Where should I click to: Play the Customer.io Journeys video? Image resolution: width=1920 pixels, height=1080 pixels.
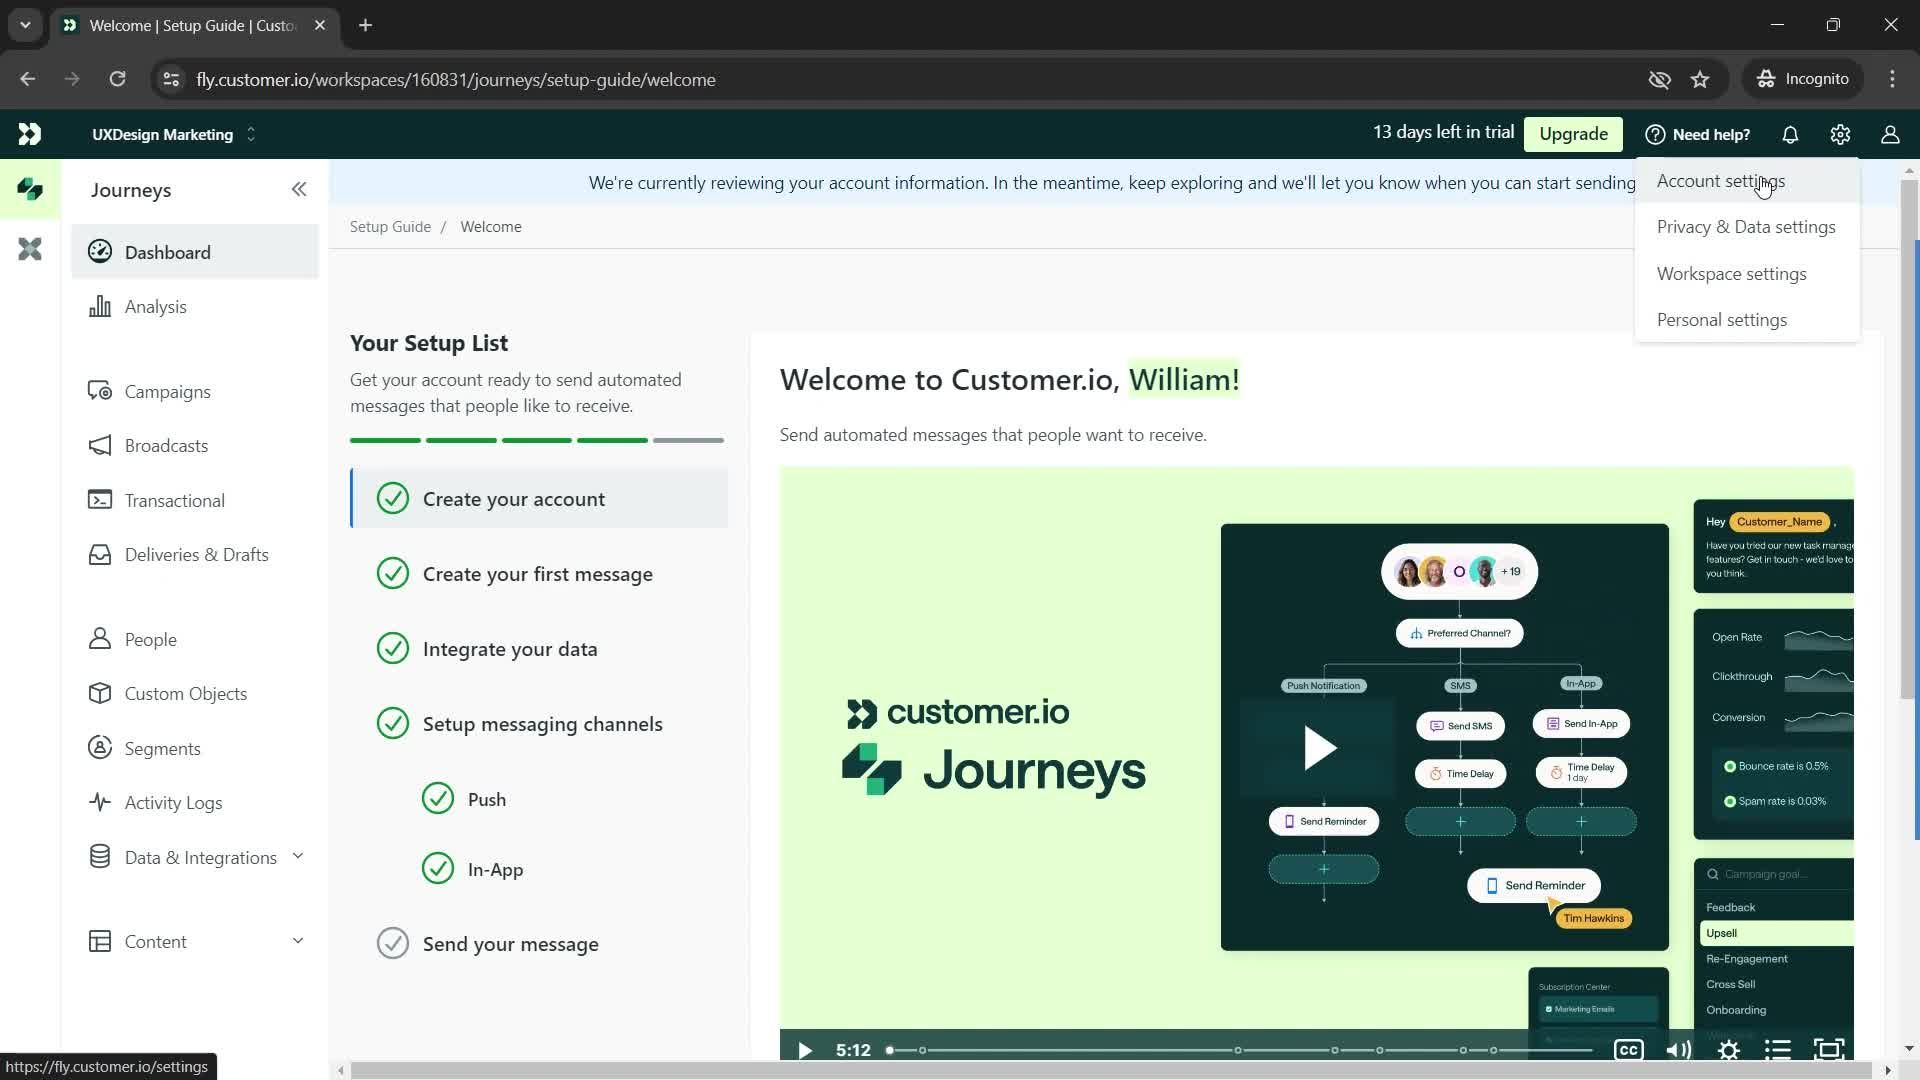click(1319, 748)
